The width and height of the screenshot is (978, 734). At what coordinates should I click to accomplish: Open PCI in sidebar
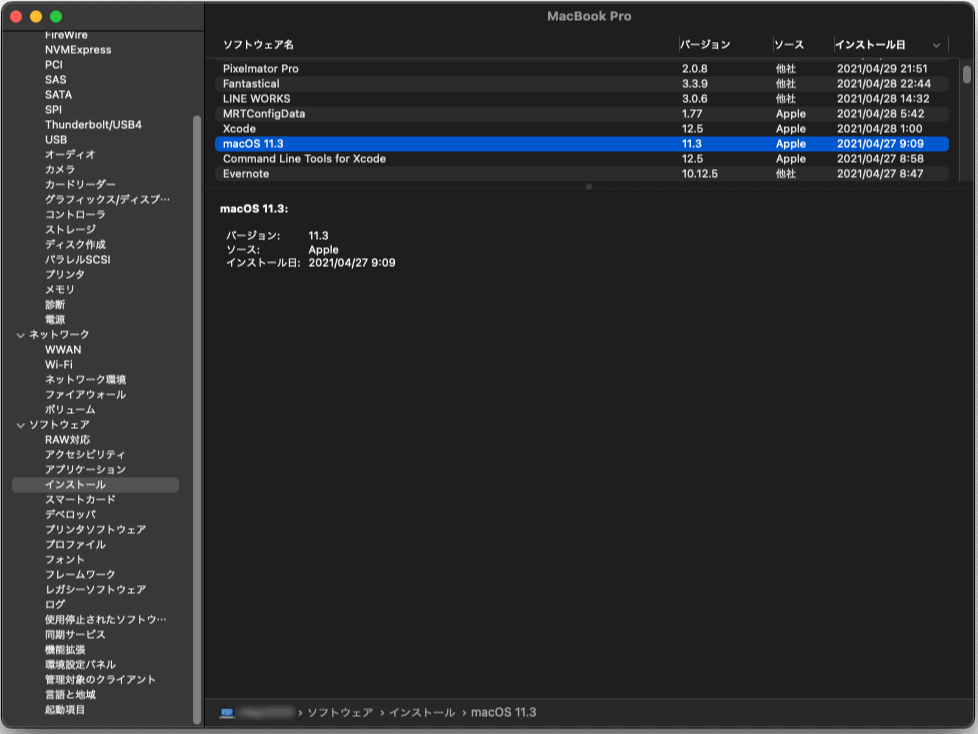coord(54,65)
